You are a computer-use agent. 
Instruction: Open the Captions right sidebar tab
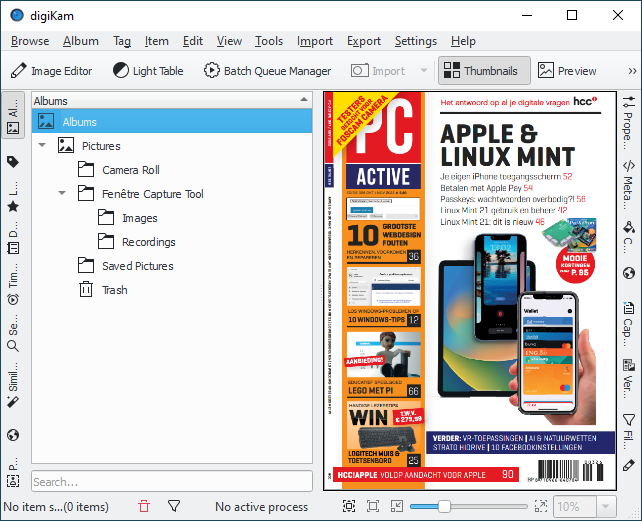[x=629, y=324]
